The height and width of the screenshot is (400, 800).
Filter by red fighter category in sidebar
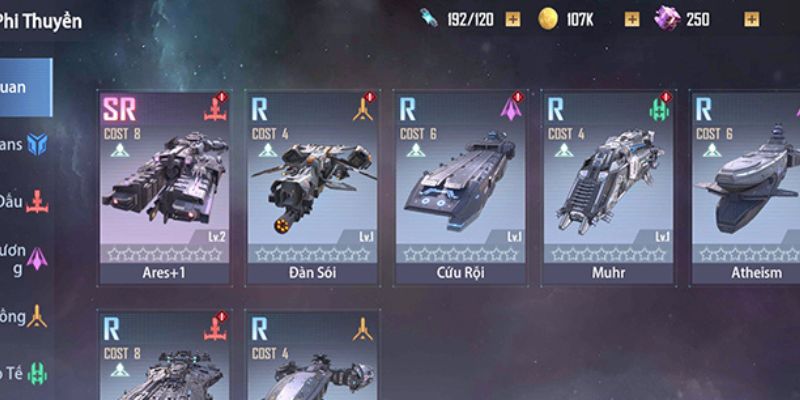26,202
